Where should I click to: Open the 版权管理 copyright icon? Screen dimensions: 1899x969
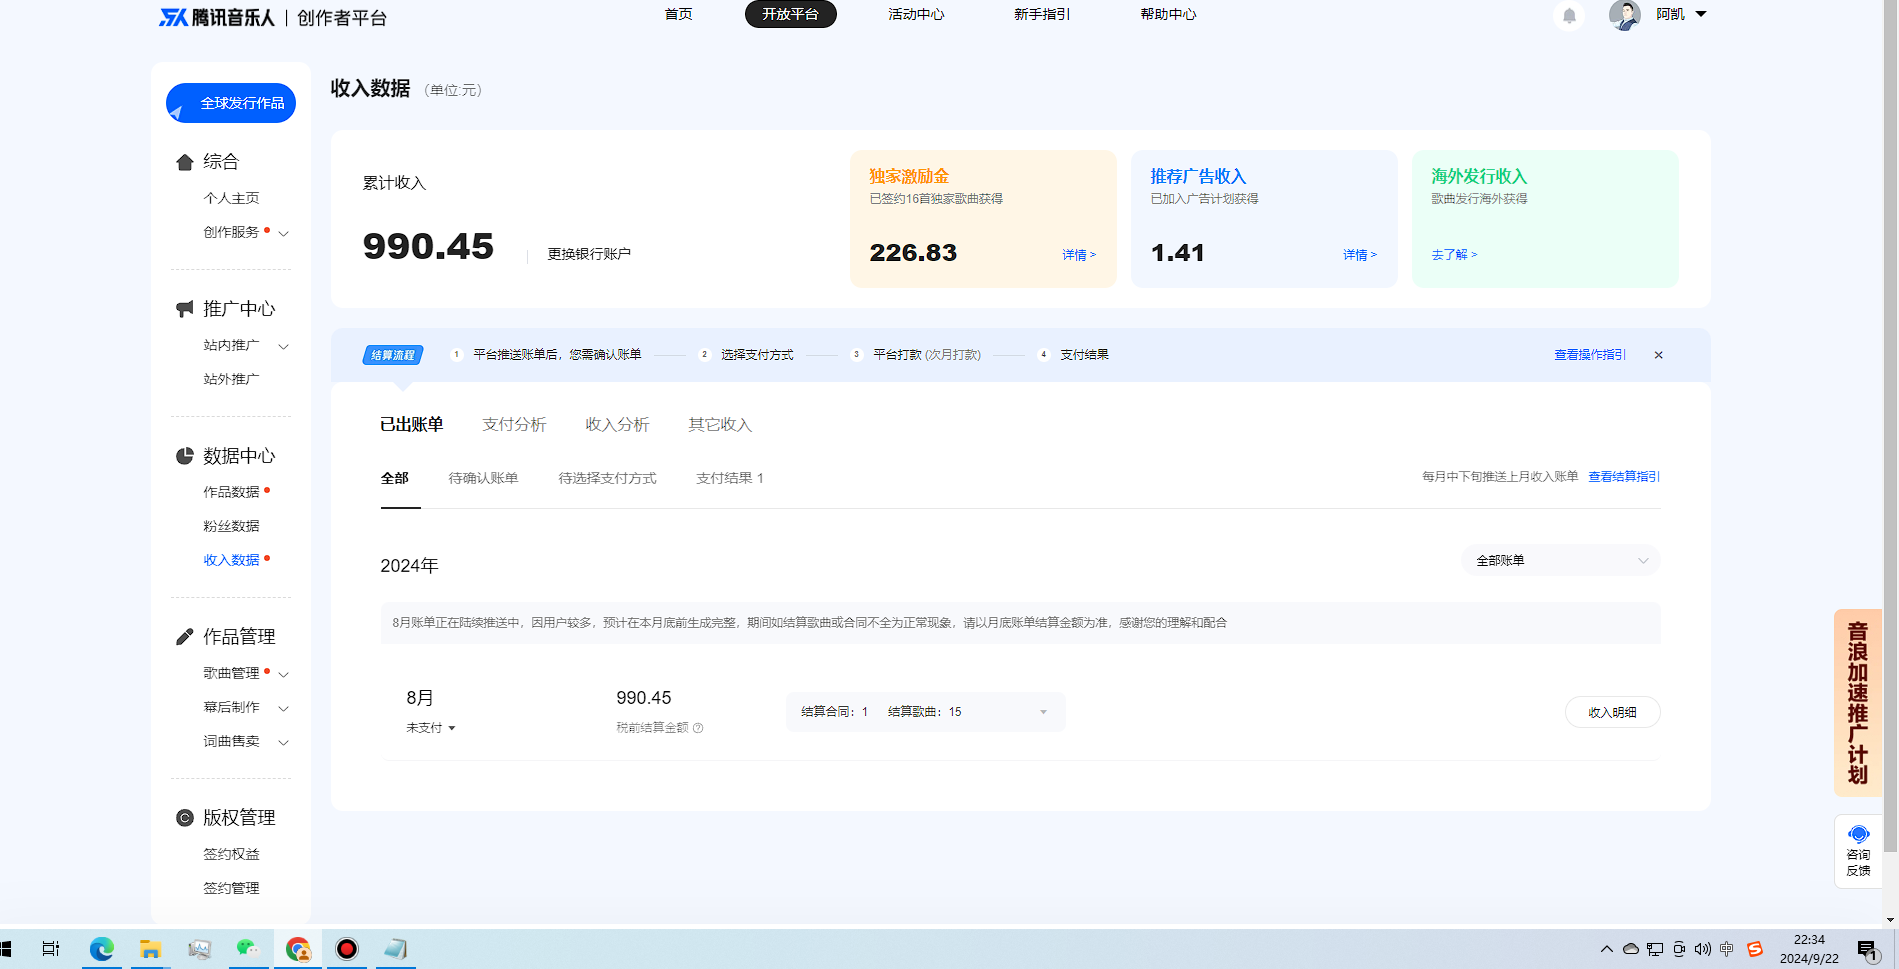(x=184, y=817)
